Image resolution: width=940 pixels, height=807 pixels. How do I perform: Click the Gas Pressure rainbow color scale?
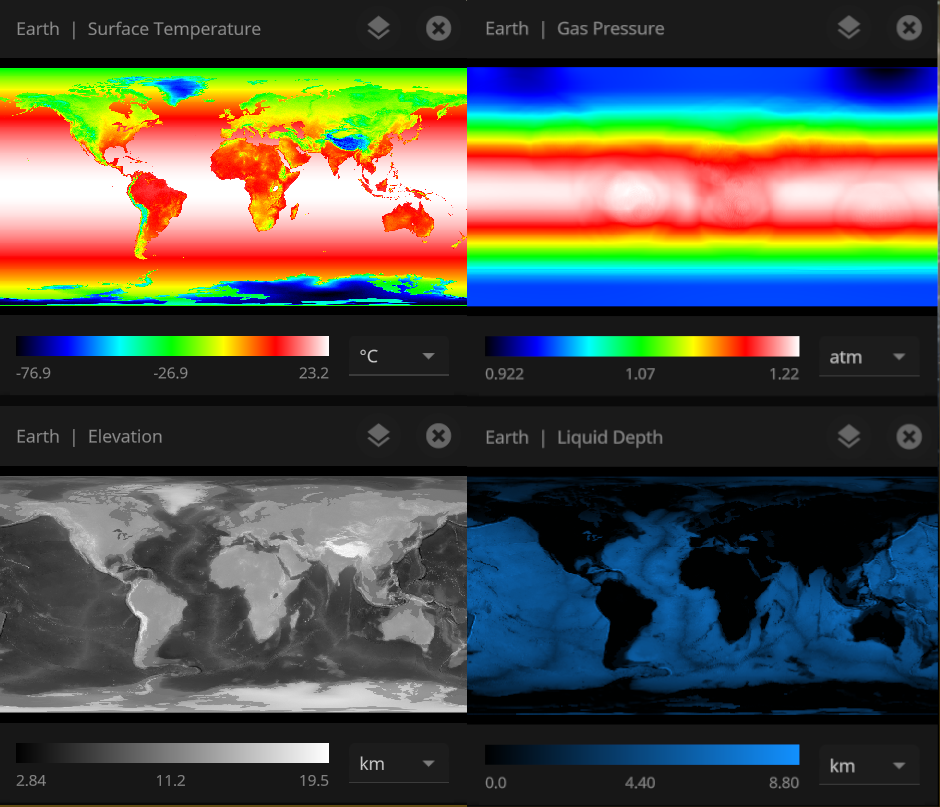tap(642, 347)
